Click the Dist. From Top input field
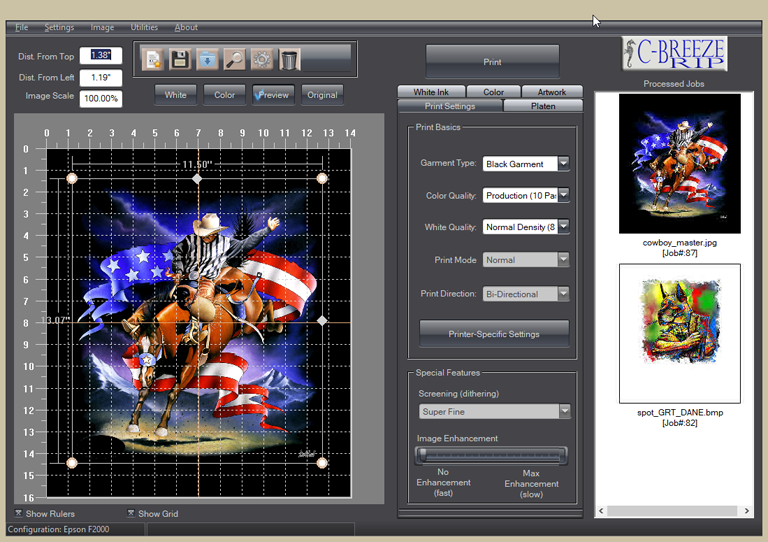 (101, 55)
